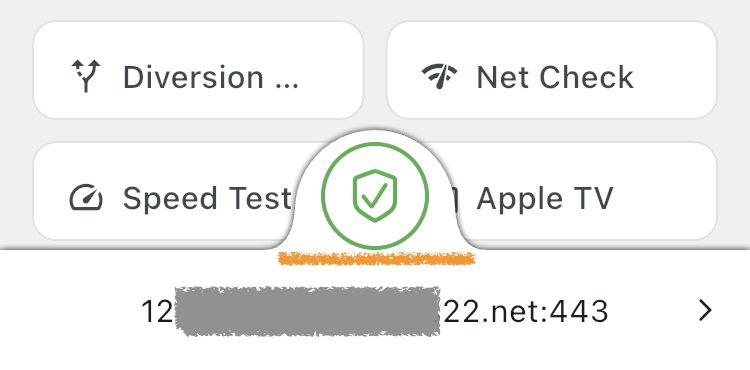Launch the Speed Test
The width and height of the screenshot is (750, 370).
(x=165, y=191)
